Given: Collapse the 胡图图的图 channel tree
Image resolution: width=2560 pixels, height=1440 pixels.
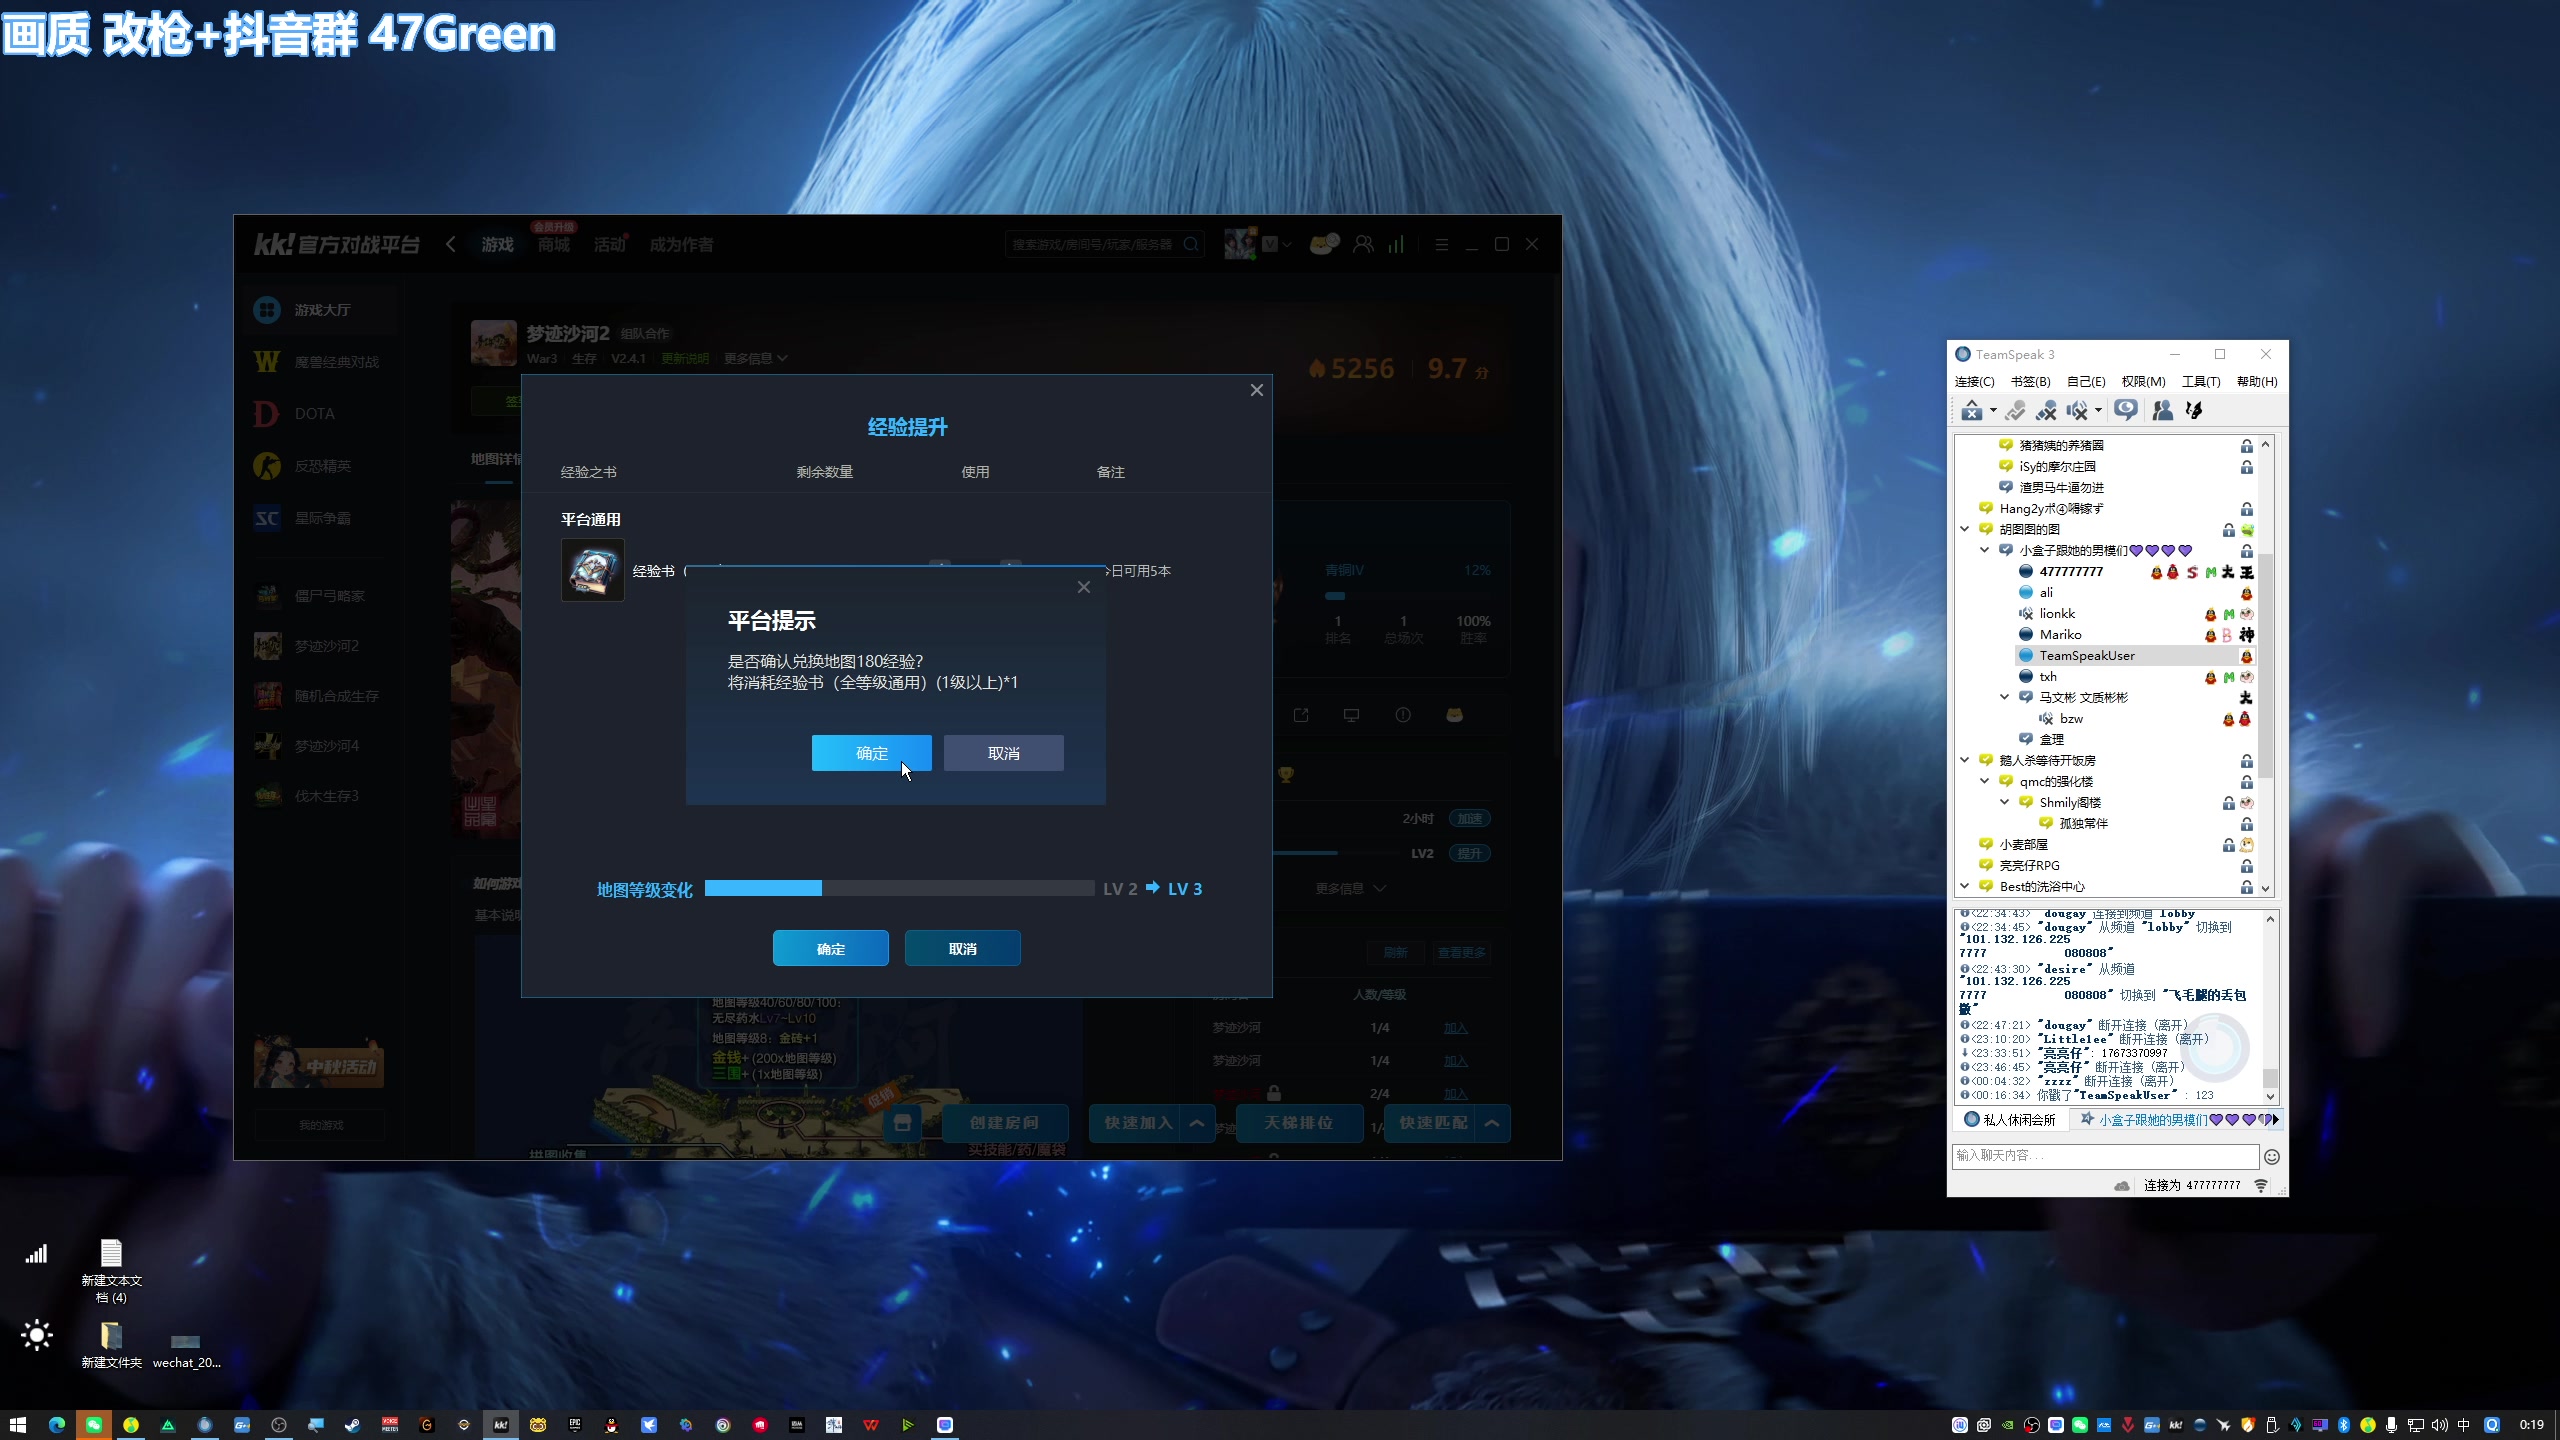Looking at the screenshot, I should [1964, 529].
